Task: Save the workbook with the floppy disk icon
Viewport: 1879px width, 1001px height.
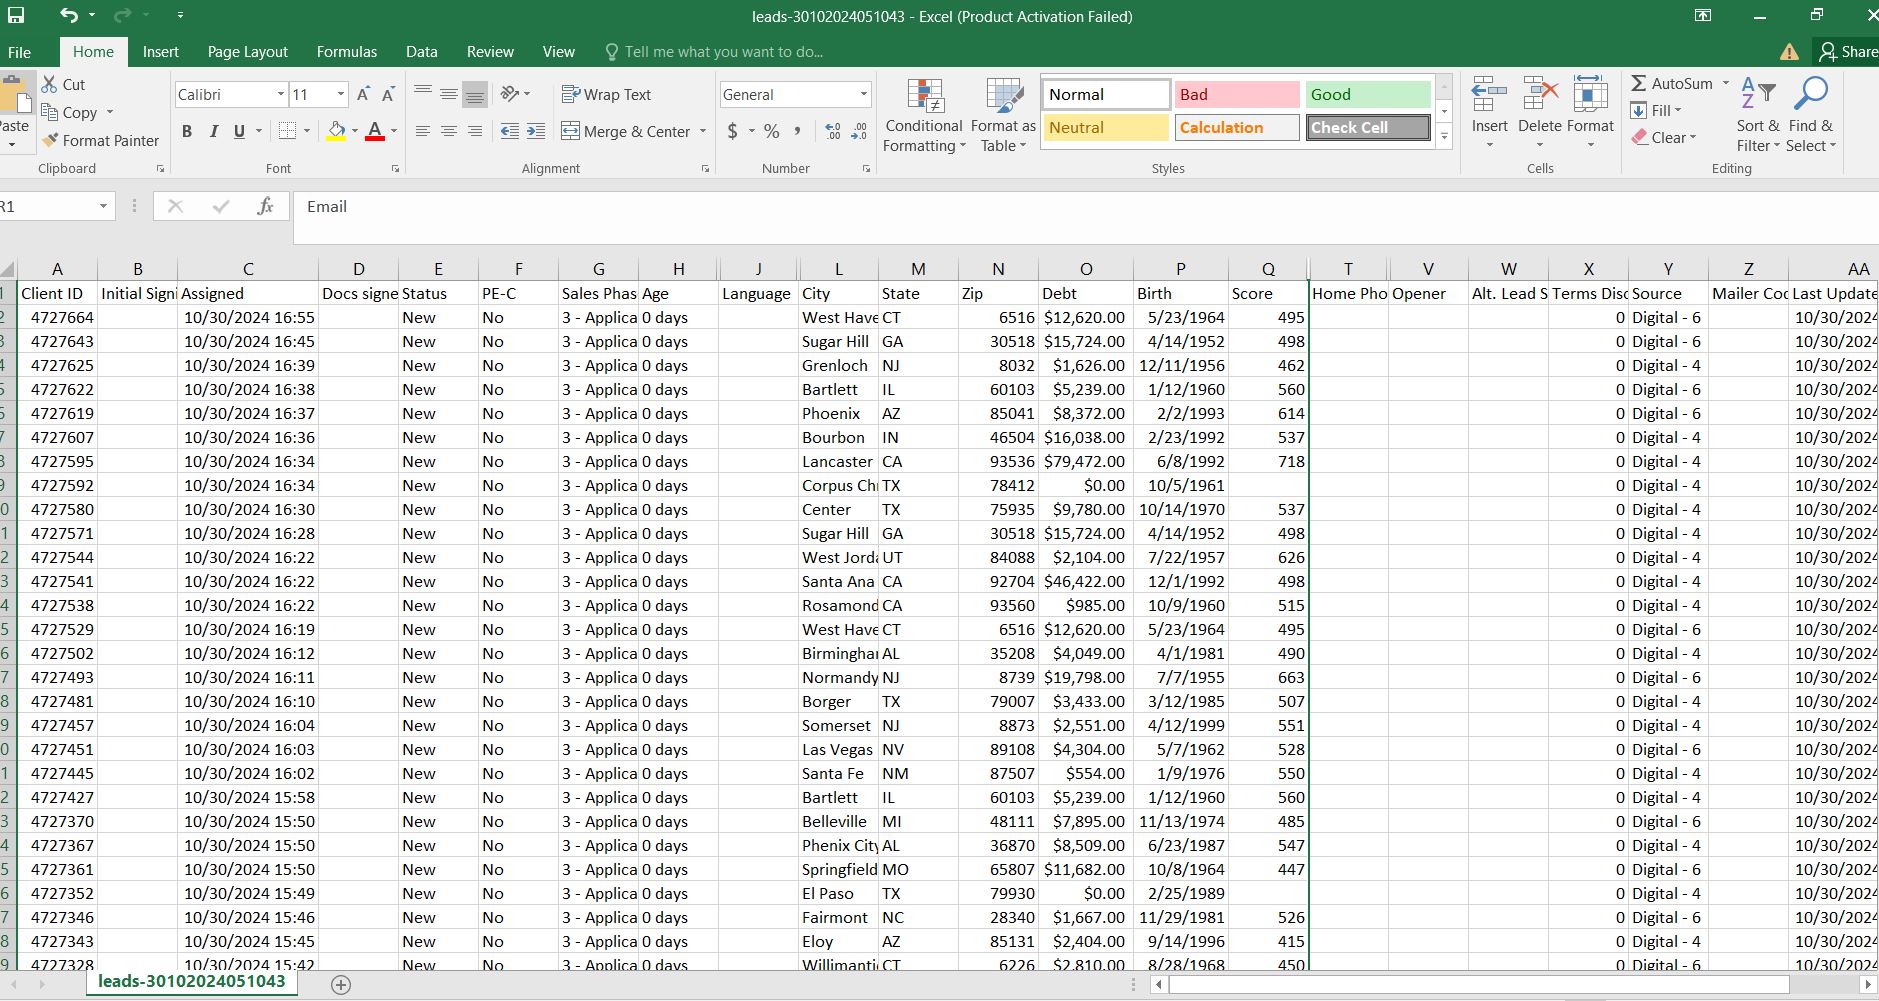Action: [x=16, y=15]
